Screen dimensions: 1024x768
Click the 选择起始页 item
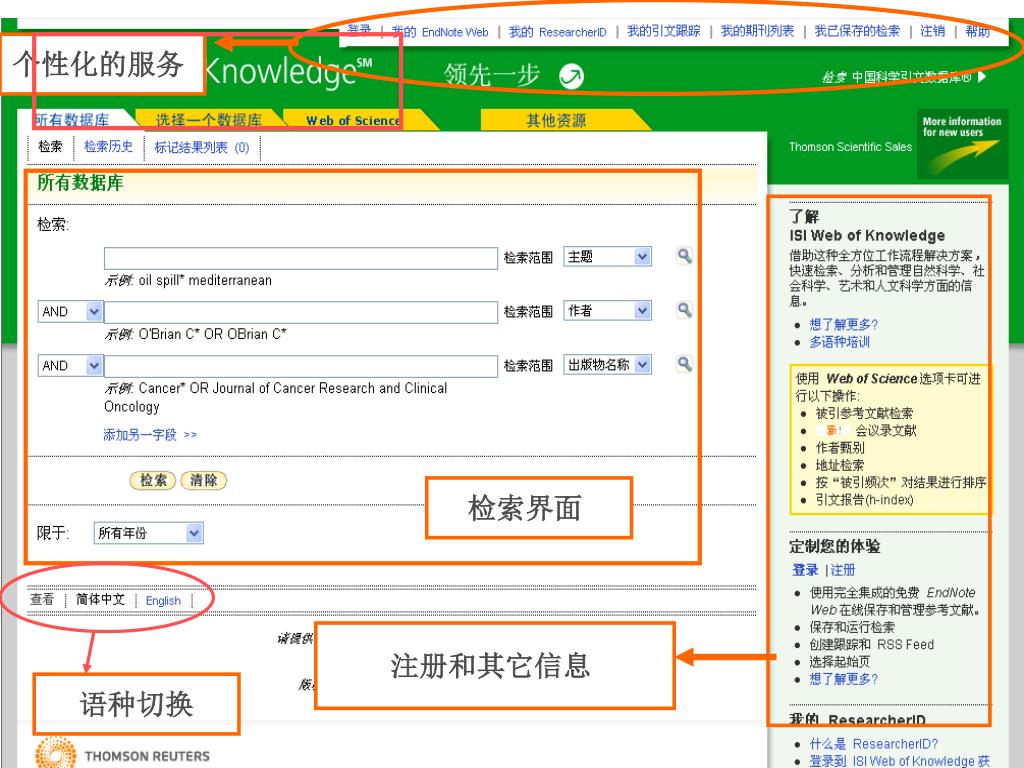[x=839, y=662]
